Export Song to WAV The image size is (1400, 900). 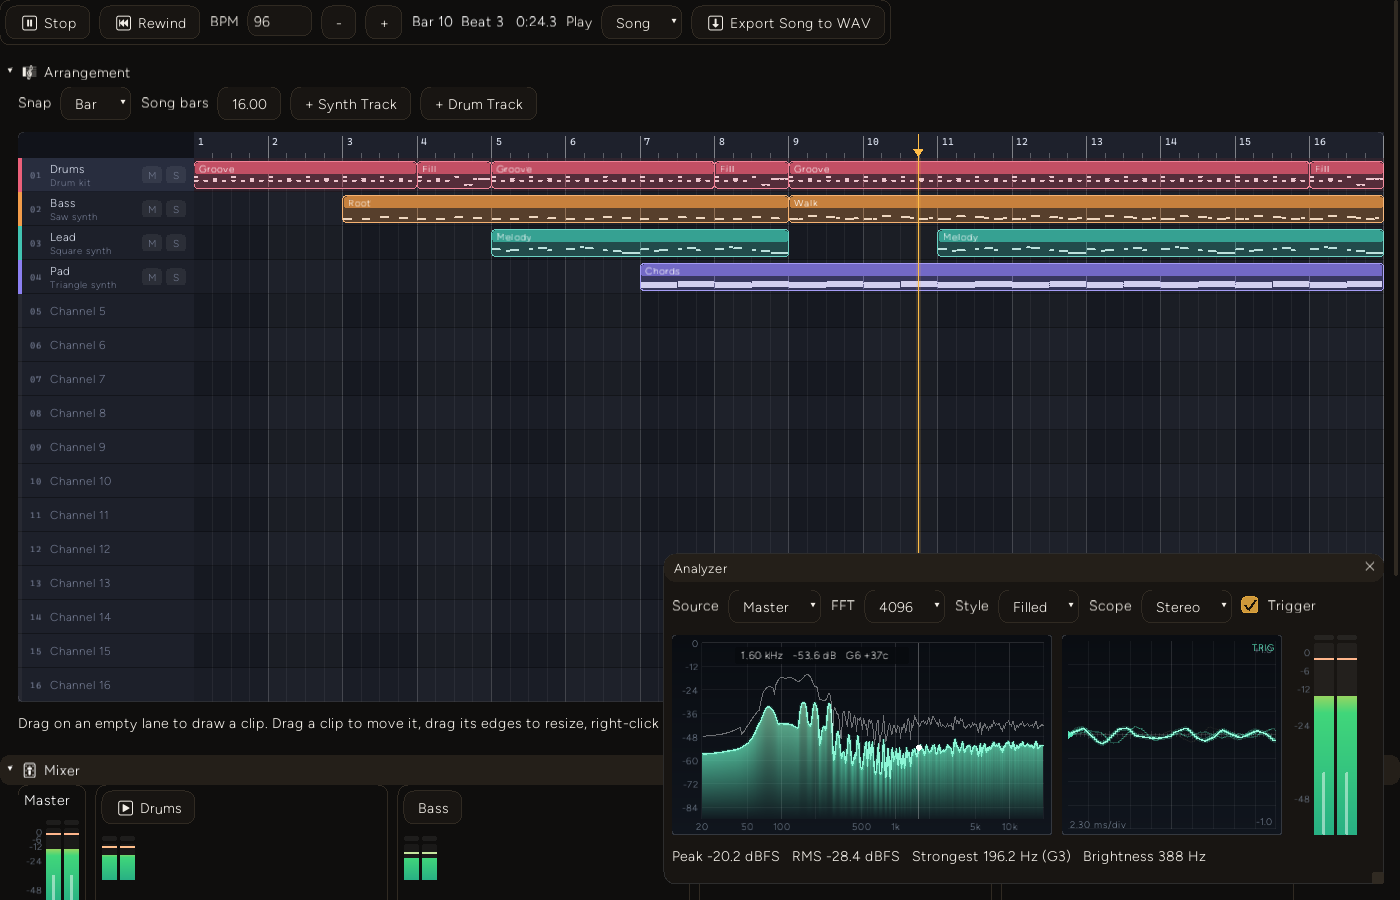(789, 23)
